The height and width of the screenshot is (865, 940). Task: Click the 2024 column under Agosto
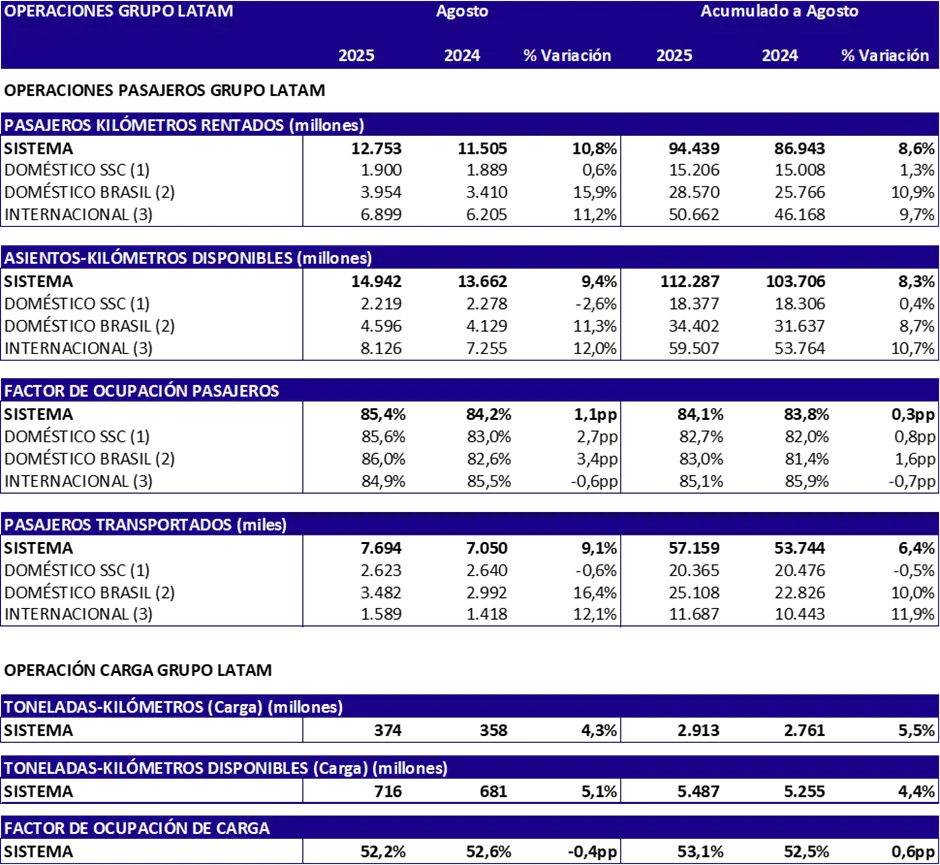462,56
